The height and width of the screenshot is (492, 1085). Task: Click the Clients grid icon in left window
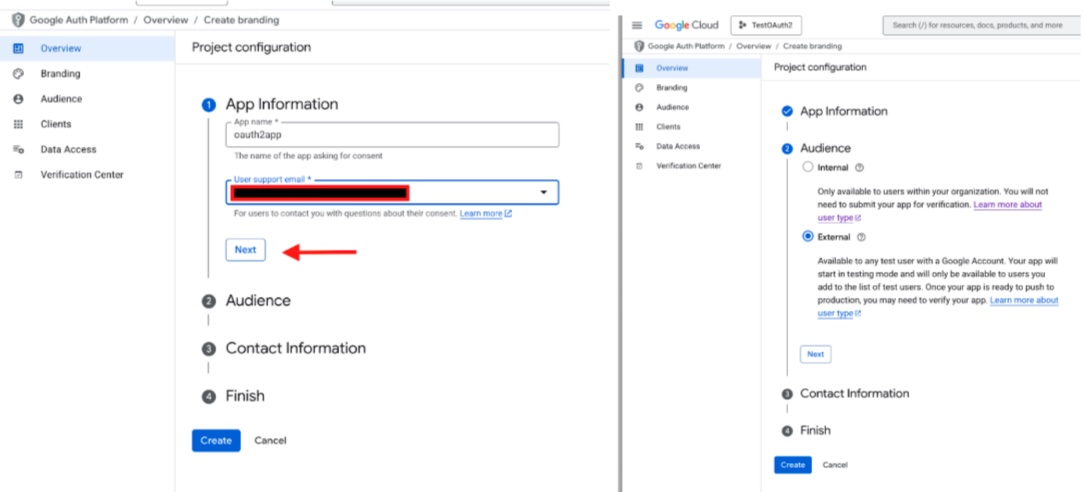click(x=19, y=124)
